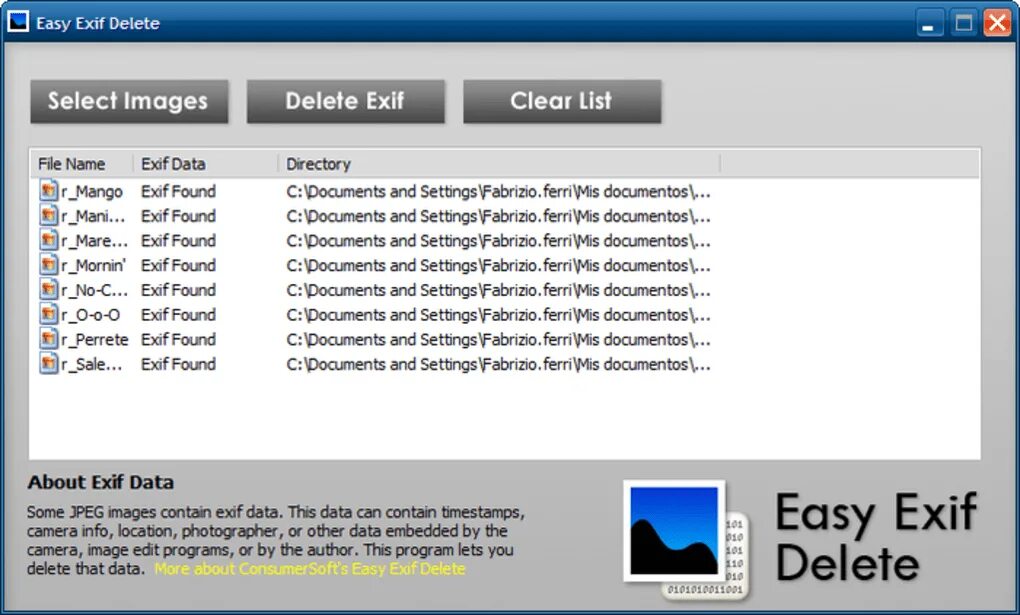Select the r_O-o-O file name
The width and height of the screenshot is (1020, 615).
90,316
